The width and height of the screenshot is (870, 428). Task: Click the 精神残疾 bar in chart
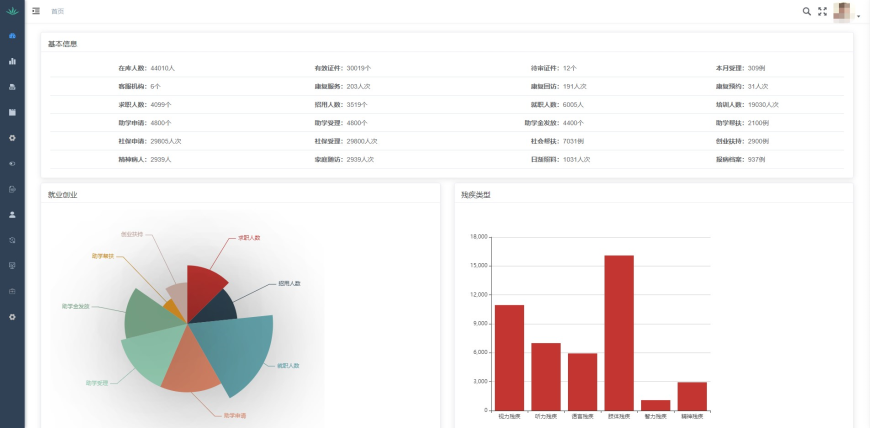[692, 396]
